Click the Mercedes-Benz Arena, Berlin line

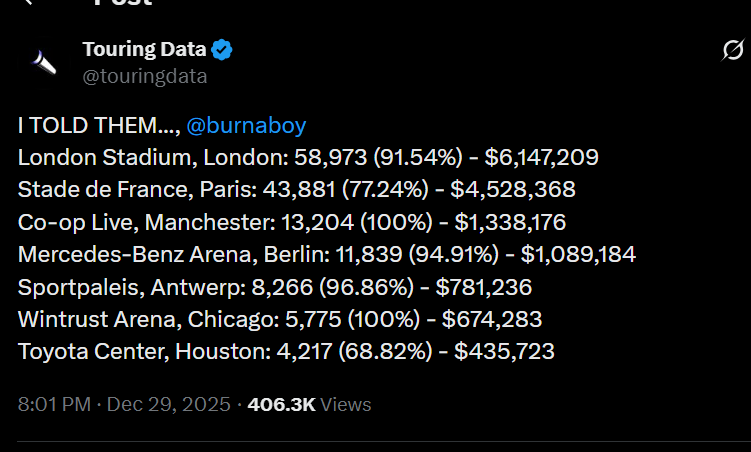pos(326,255)
